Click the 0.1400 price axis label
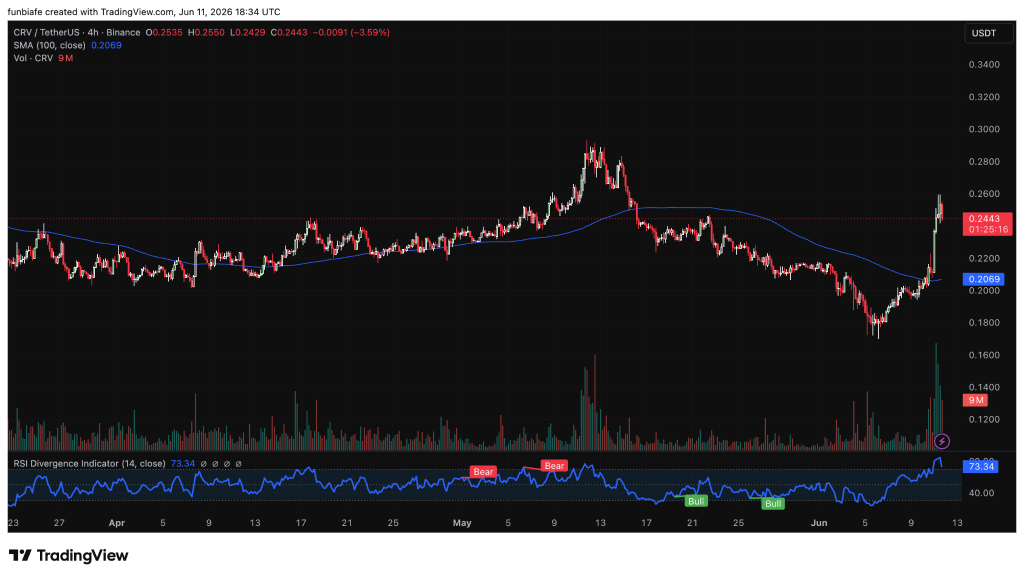 pos(984,387)
